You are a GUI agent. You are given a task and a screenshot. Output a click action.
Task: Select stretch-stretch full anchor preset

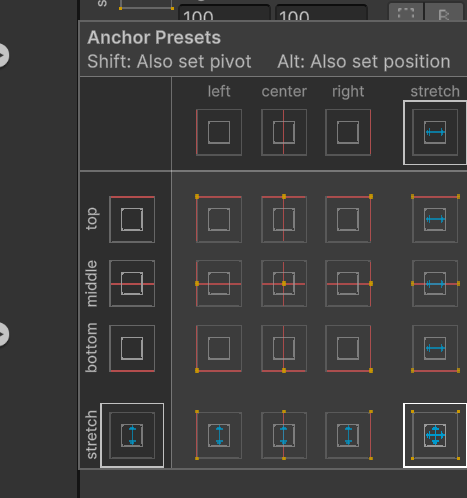(435, 435)
